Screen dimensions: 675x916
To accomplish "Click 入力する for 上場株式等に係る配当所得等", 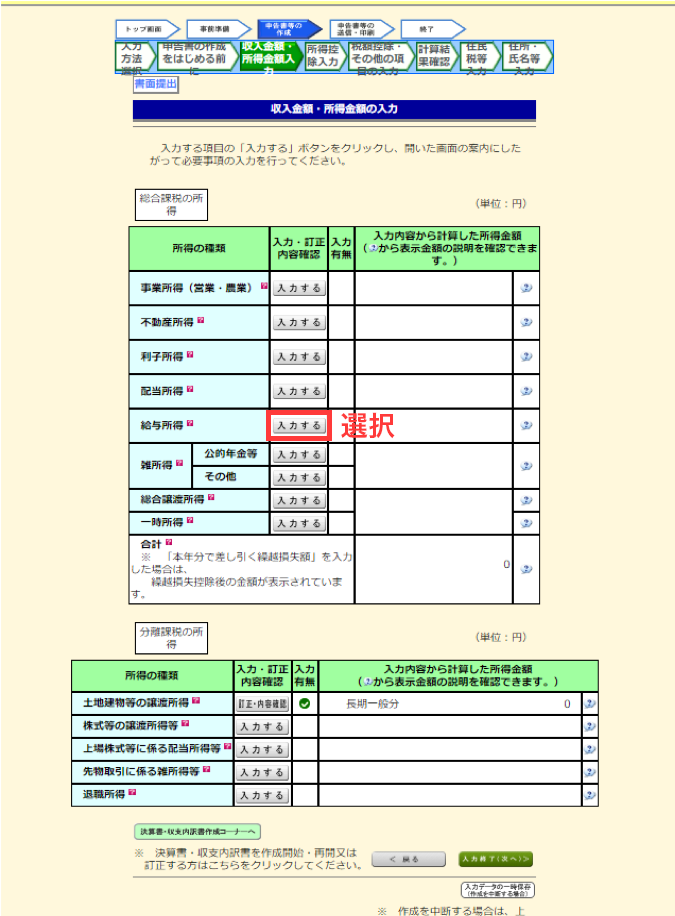I will (x=262, y=750).
